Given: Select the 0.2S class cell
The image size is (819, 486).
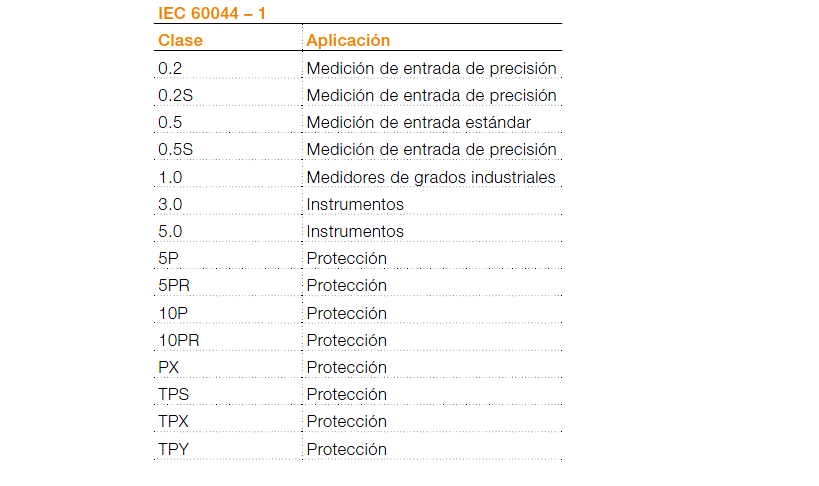Looking at the screenshot, I should point(175,95).
